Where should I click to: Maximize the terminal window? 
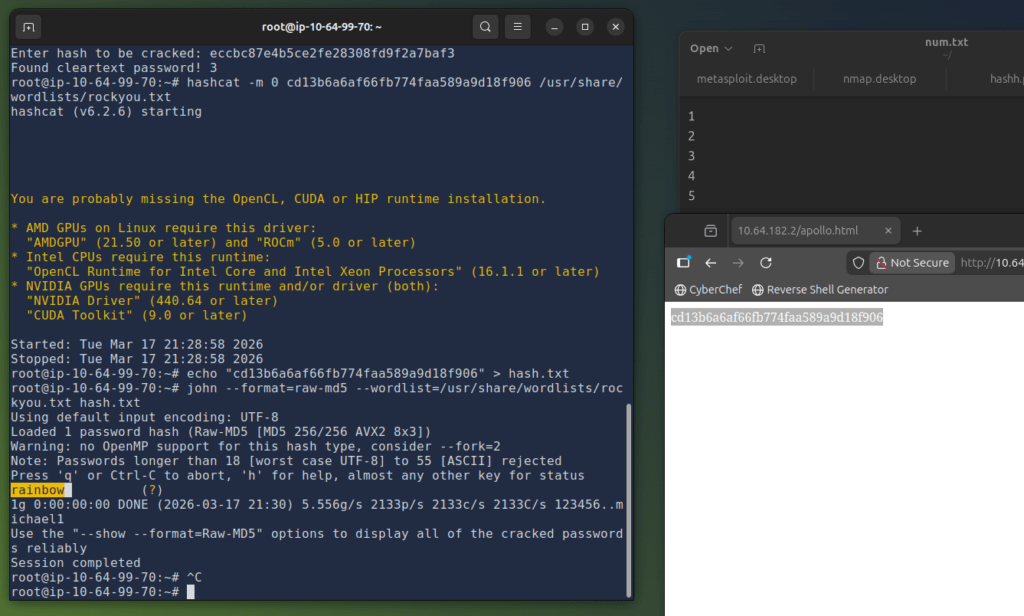point(584,27)
